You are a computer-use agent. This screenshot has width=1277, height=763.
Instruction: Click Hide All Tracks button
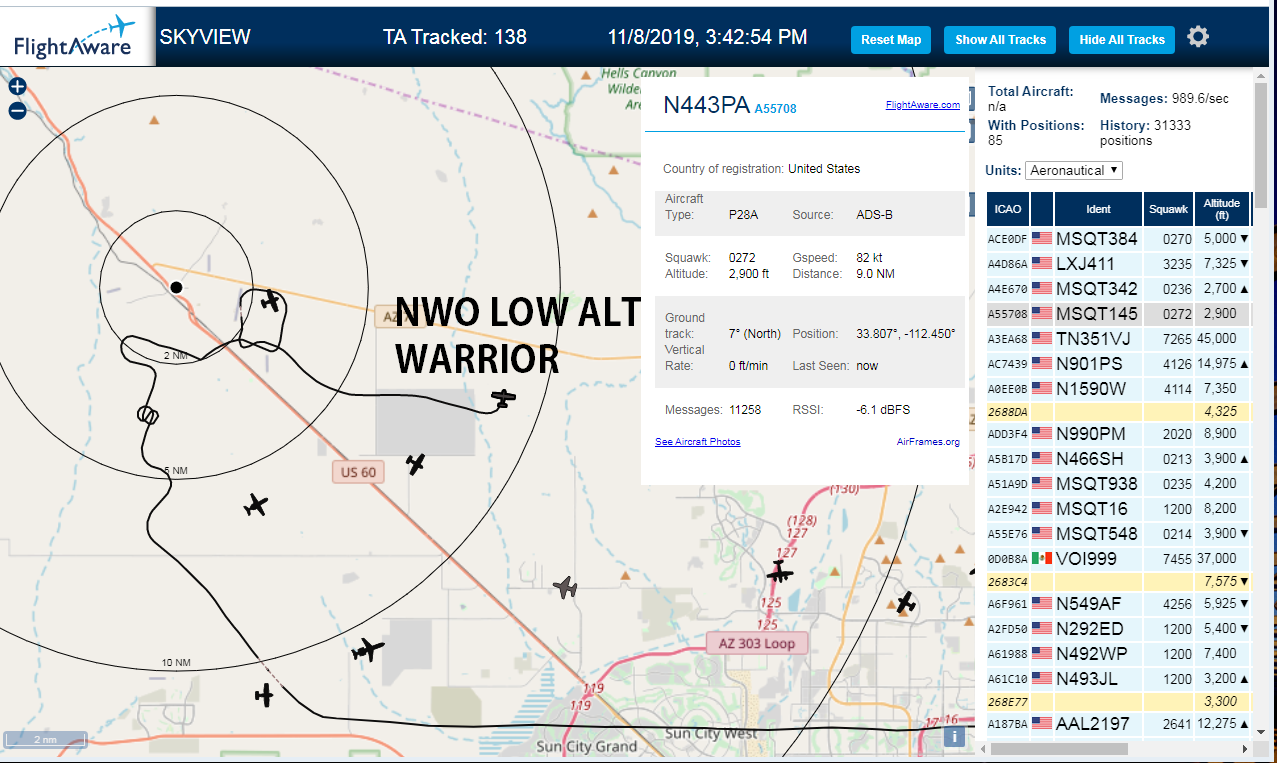click(1122, 40)
